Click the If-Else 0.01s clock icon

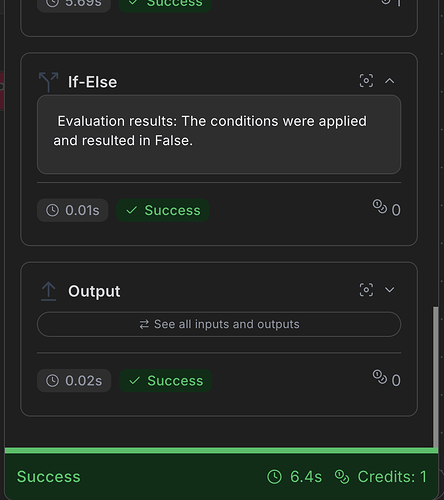pyautogui.click(x=52, y=210)
